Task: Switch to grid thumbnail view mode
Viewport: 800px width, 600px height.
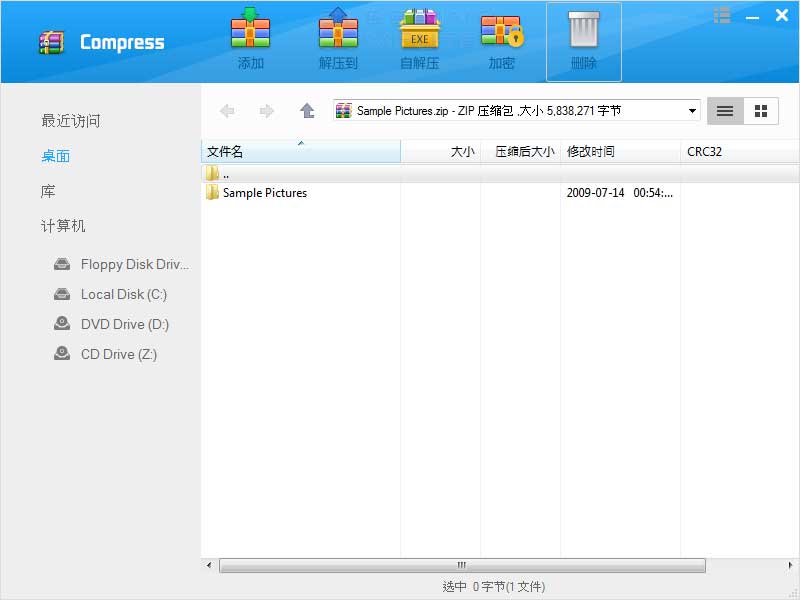Action: (761, 111)
